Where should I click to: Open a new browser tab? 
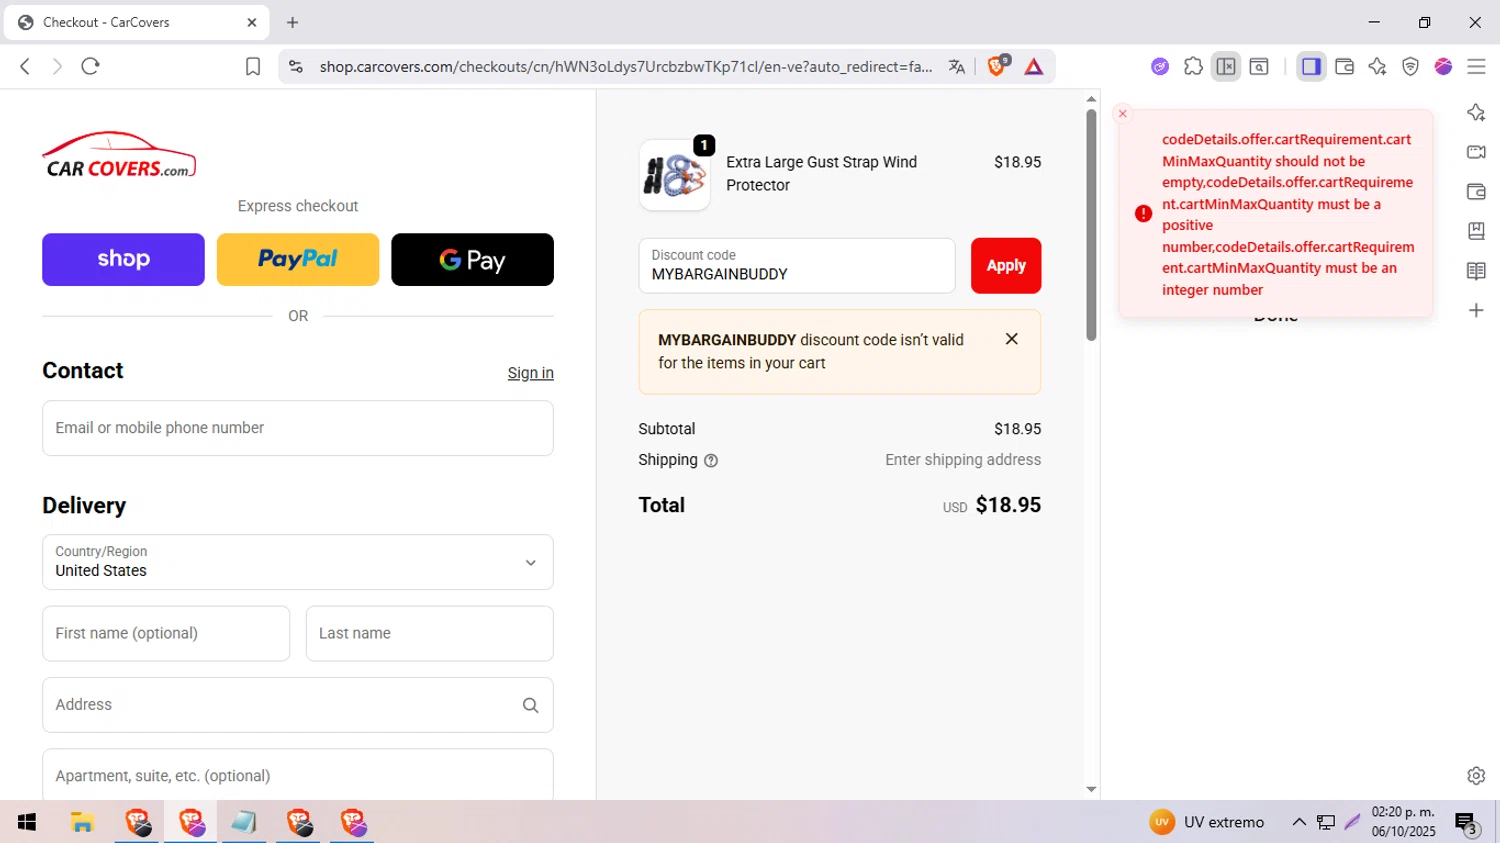pyautogui.click(x=292, y=22)
